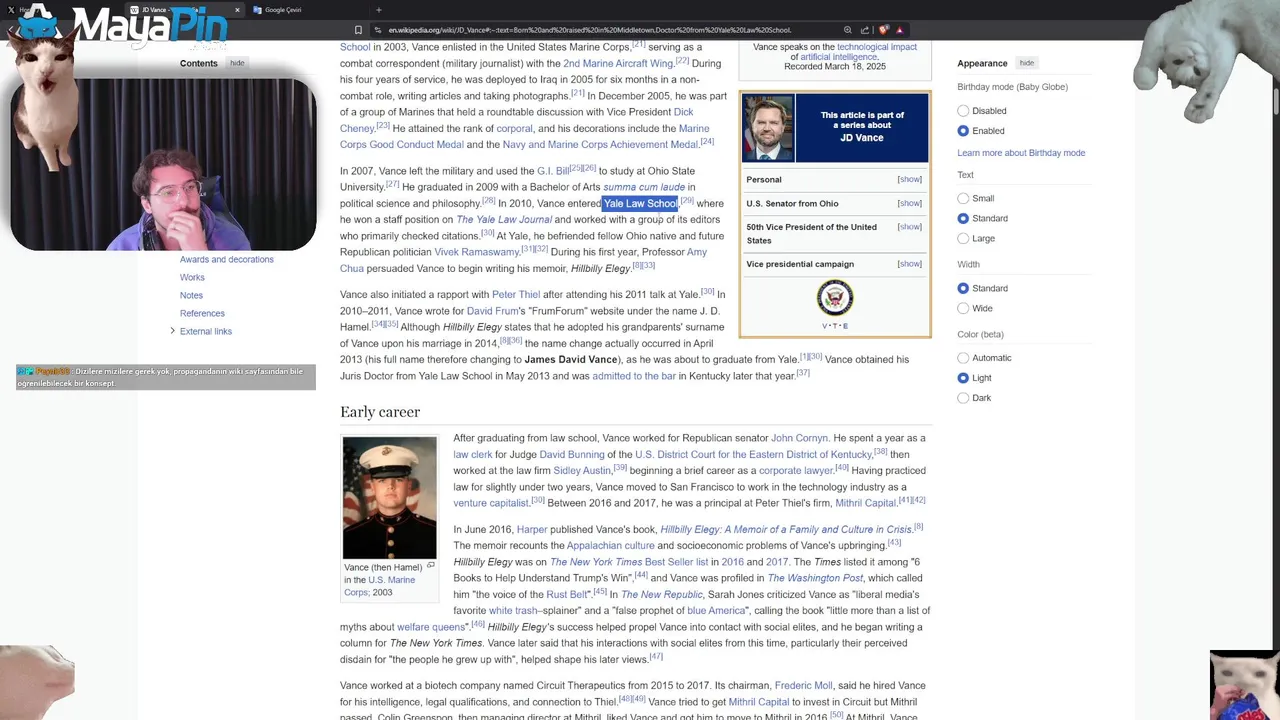Open a new browser tab with plus button
1280x720 pixels.
pos(378,10)
